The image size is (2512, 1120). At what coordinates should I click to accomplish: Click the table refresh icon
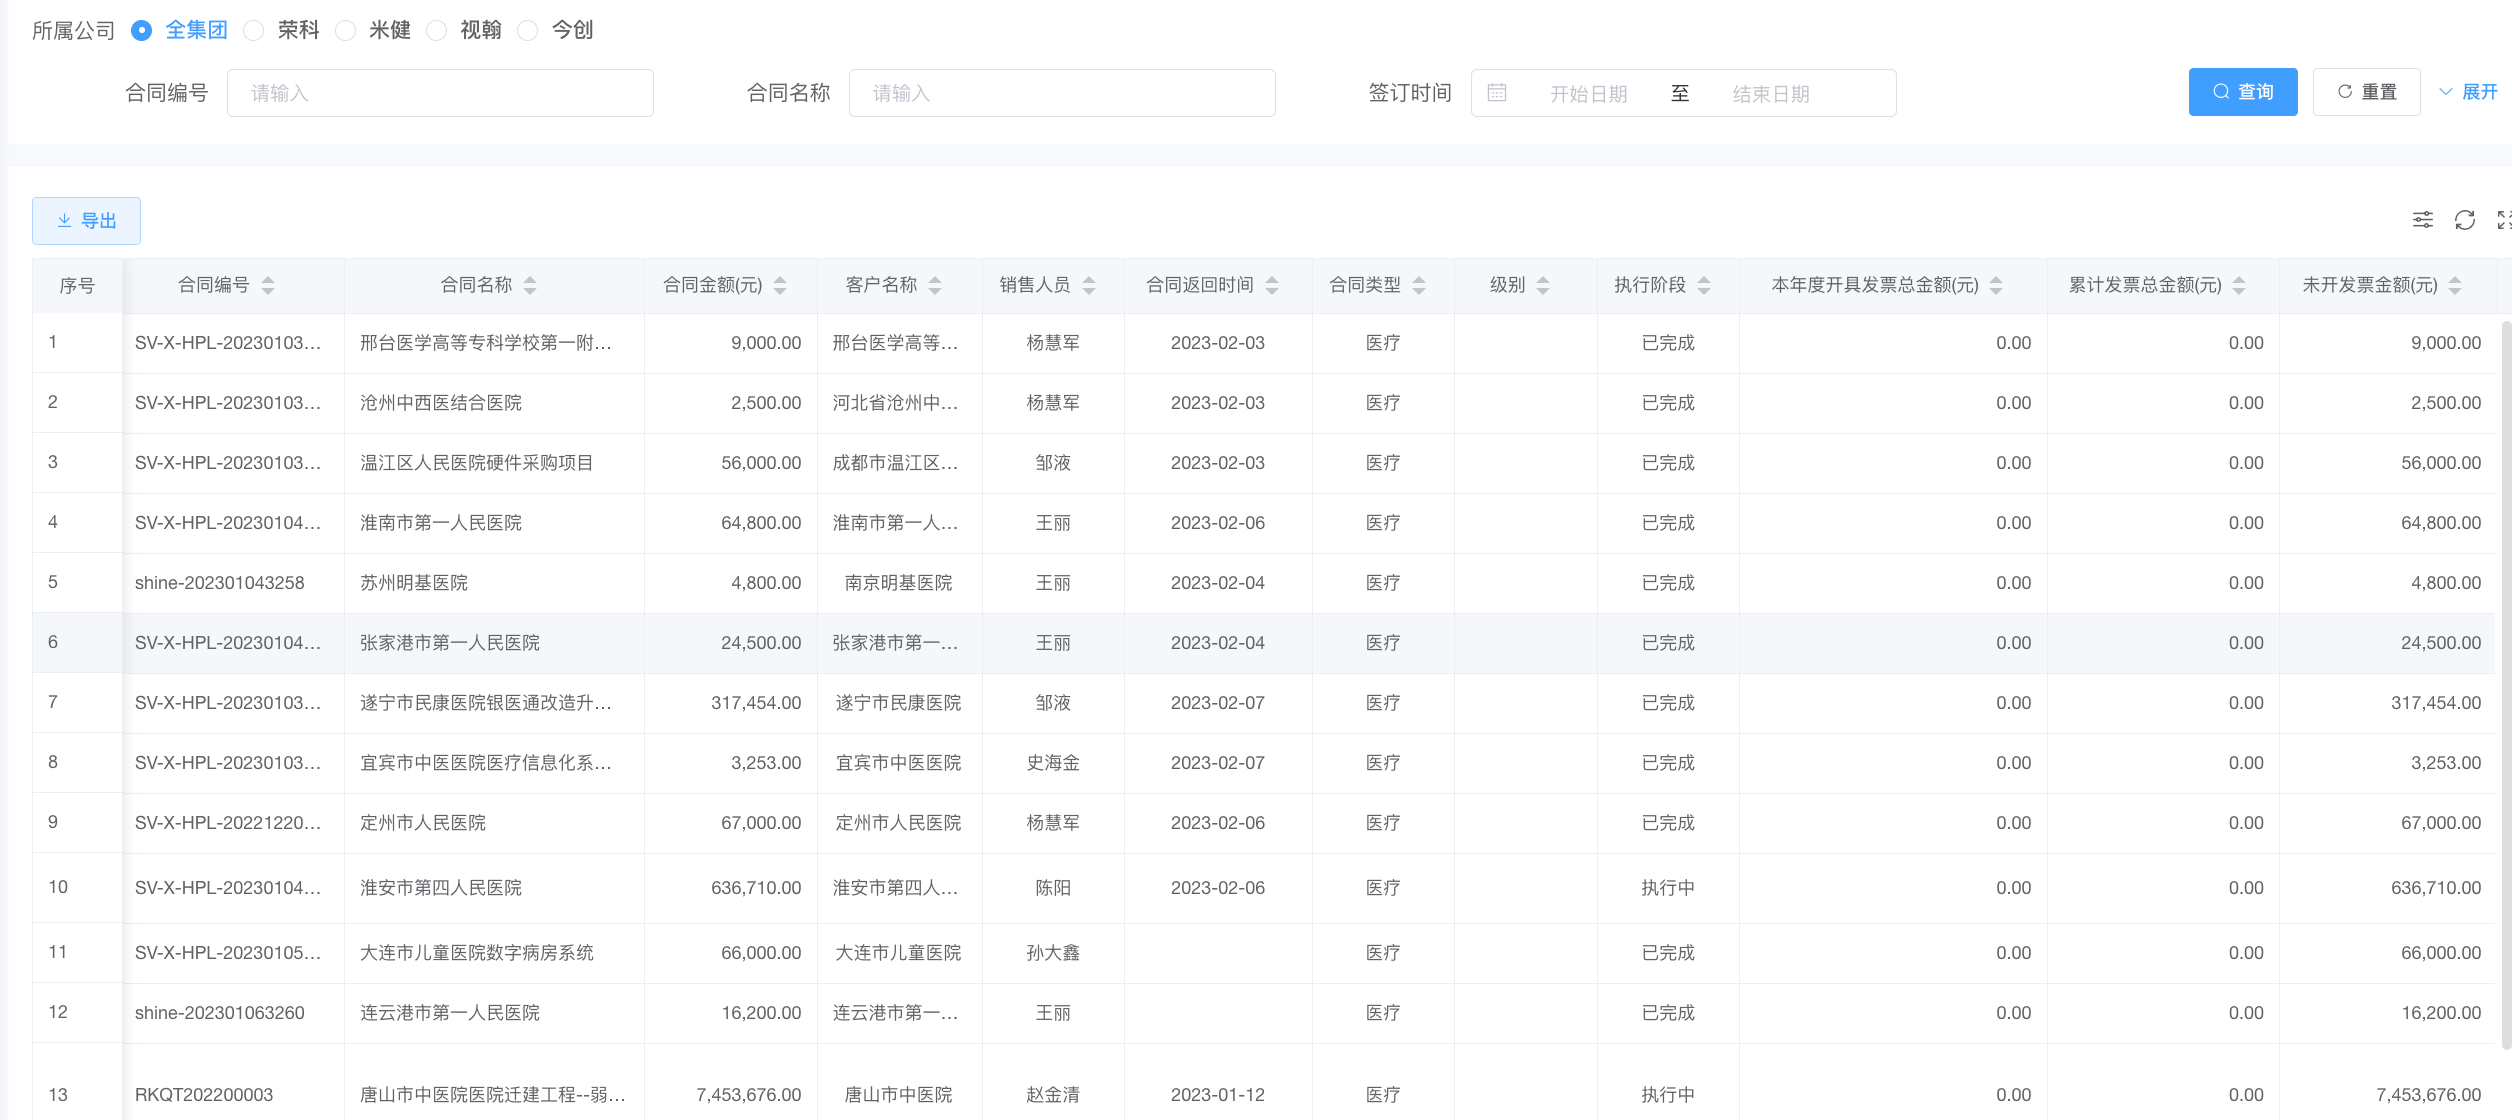coord(2464,220)
